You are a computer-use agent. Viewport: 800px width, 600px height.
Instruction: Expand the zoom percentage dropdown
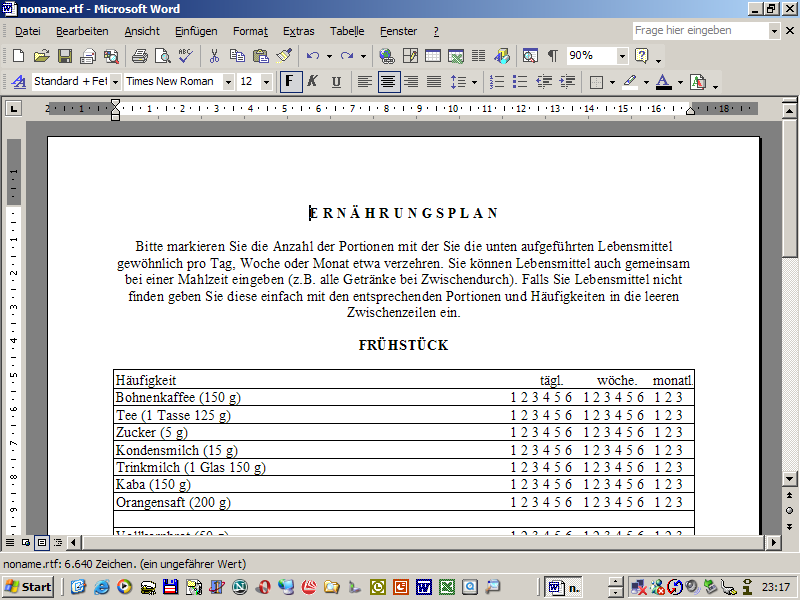click(622, 56)
